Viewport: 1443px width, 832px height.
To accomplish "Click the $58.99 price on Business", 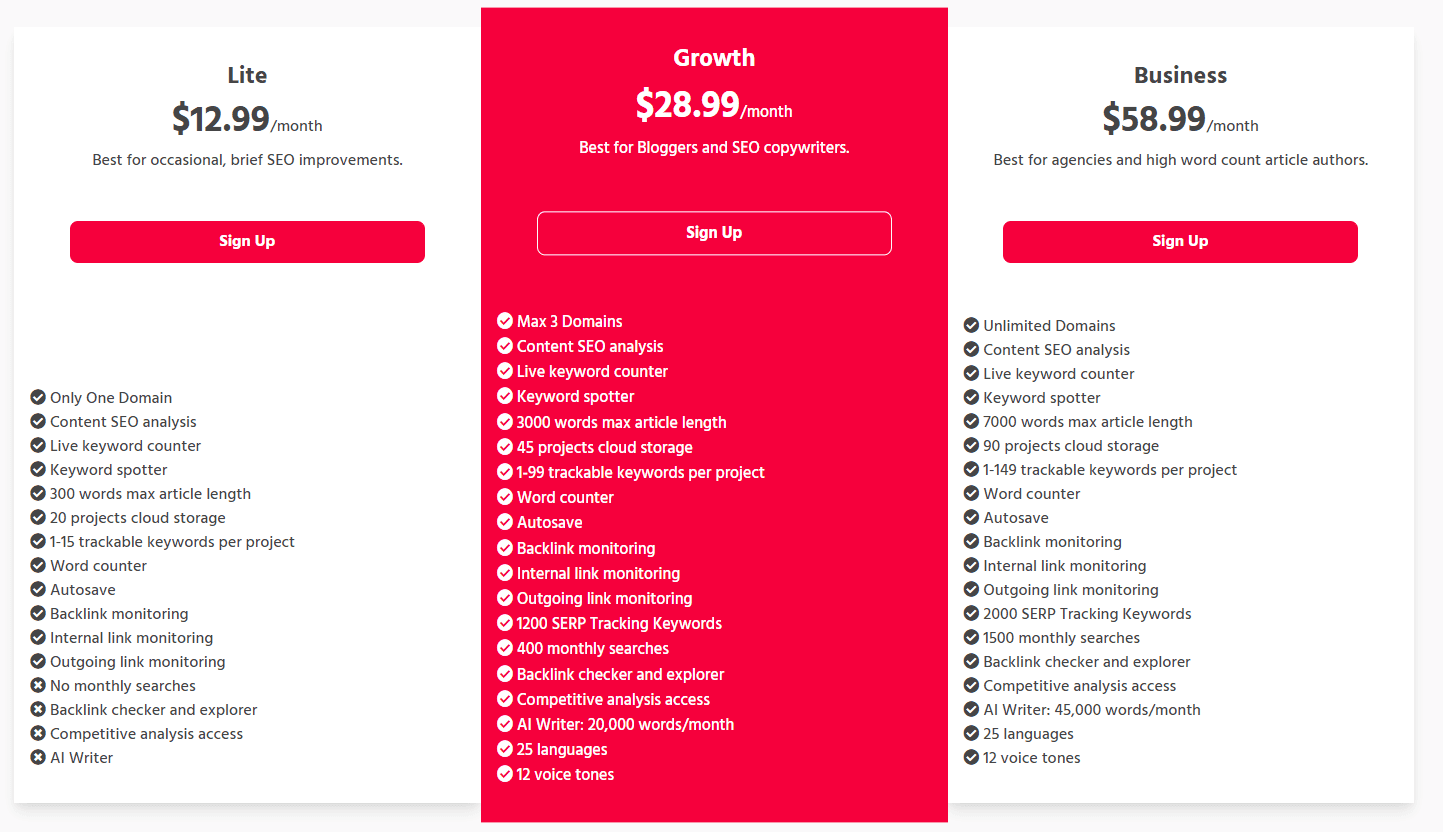I will pyautogui.click(x=1155, y=118).
